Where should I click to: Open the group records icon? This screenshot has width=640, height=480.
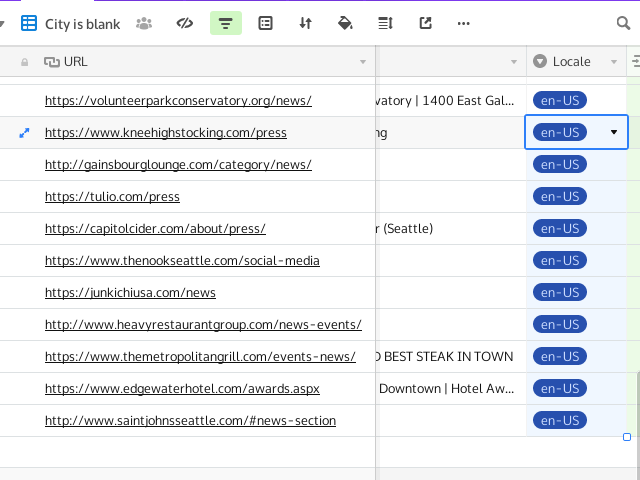(x=265, y=23)
